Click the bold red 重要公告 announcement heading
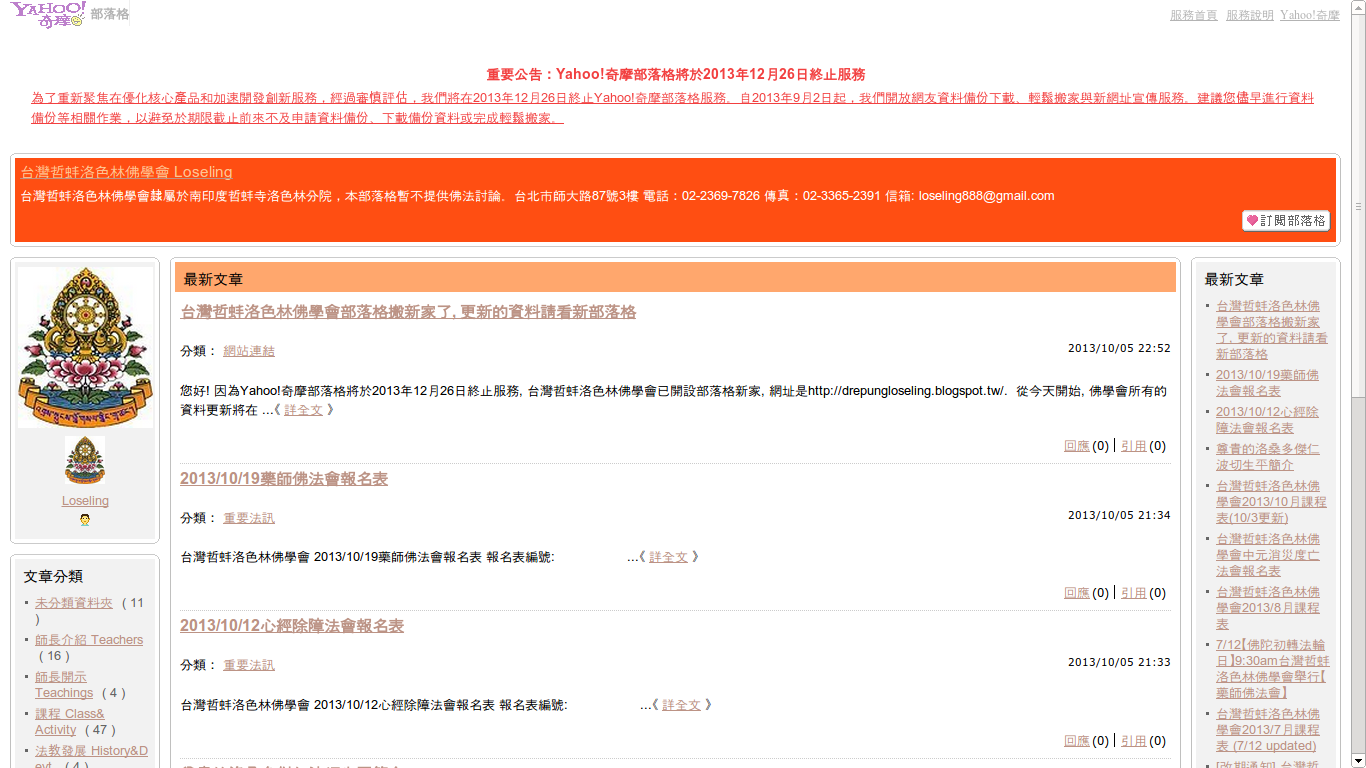 pyautogui.click(x=676, y=74)
